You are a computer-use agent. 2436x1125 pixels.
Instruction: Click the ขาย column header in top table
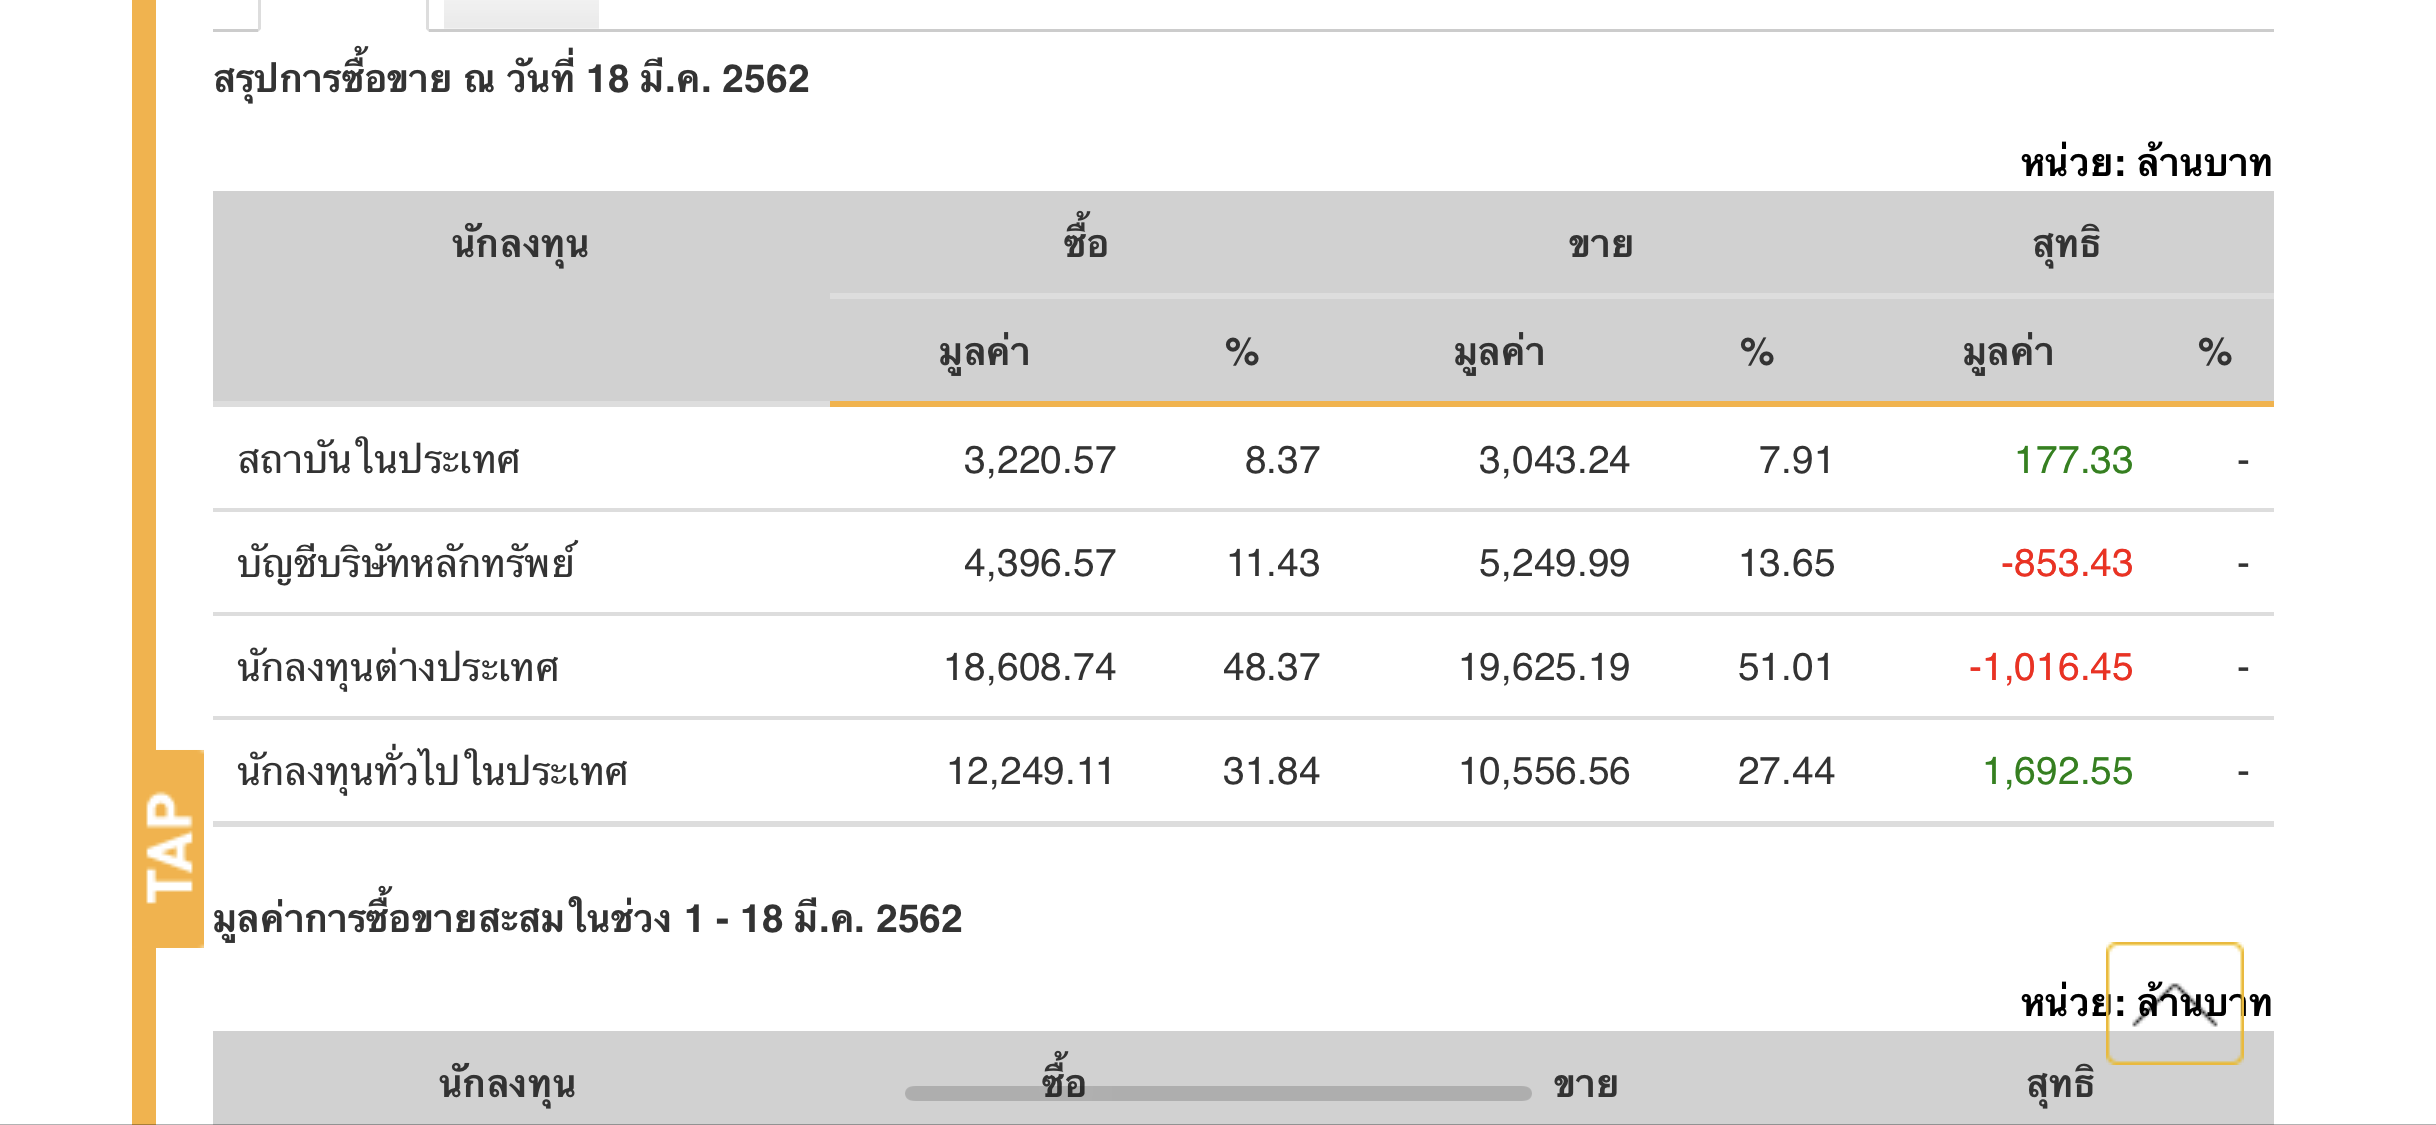point(1600,244)
